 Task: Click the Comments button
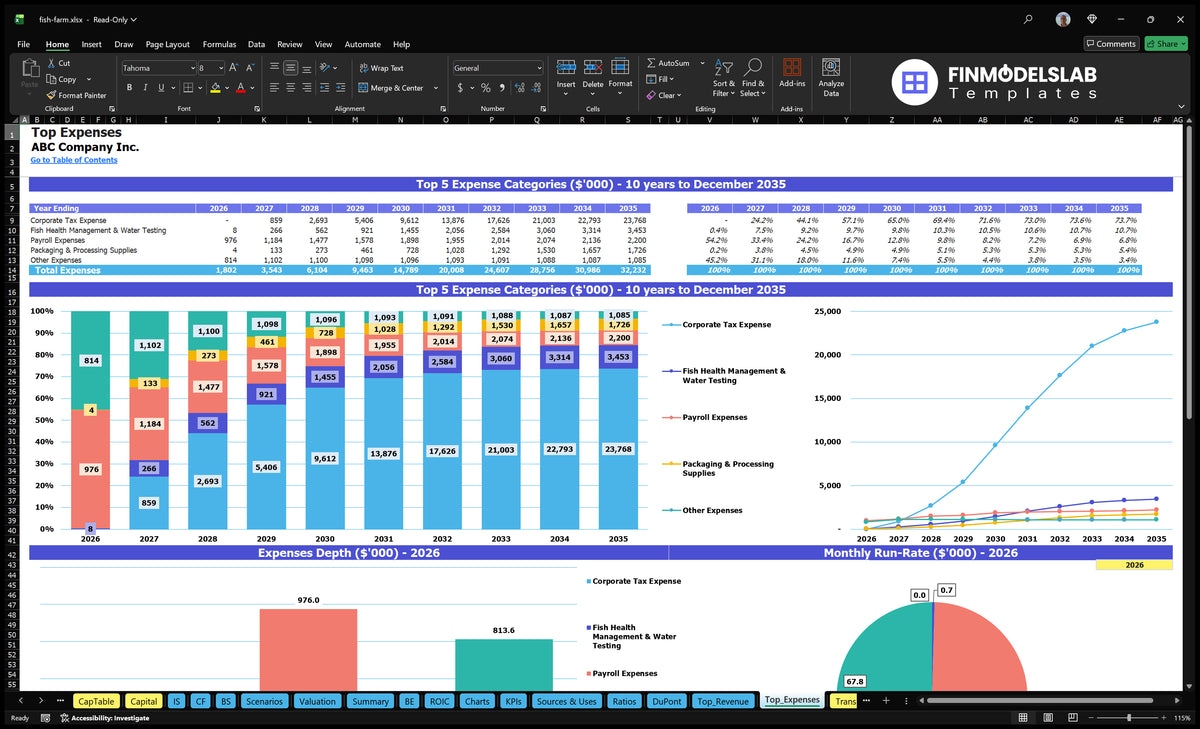(1111, 44)
